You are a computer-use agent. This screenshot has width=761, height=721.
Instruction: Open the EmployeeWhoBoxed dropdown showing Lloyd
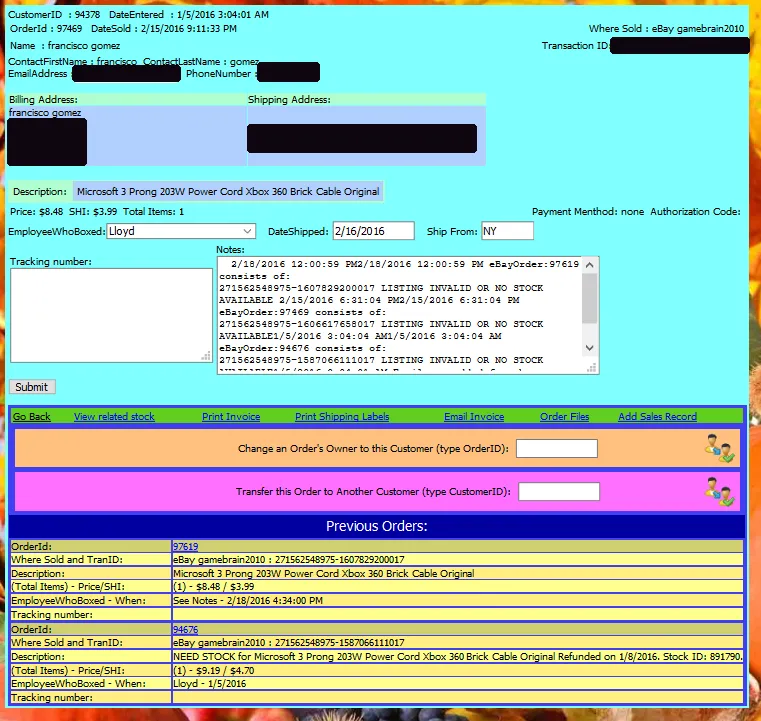tap(181, 231)
